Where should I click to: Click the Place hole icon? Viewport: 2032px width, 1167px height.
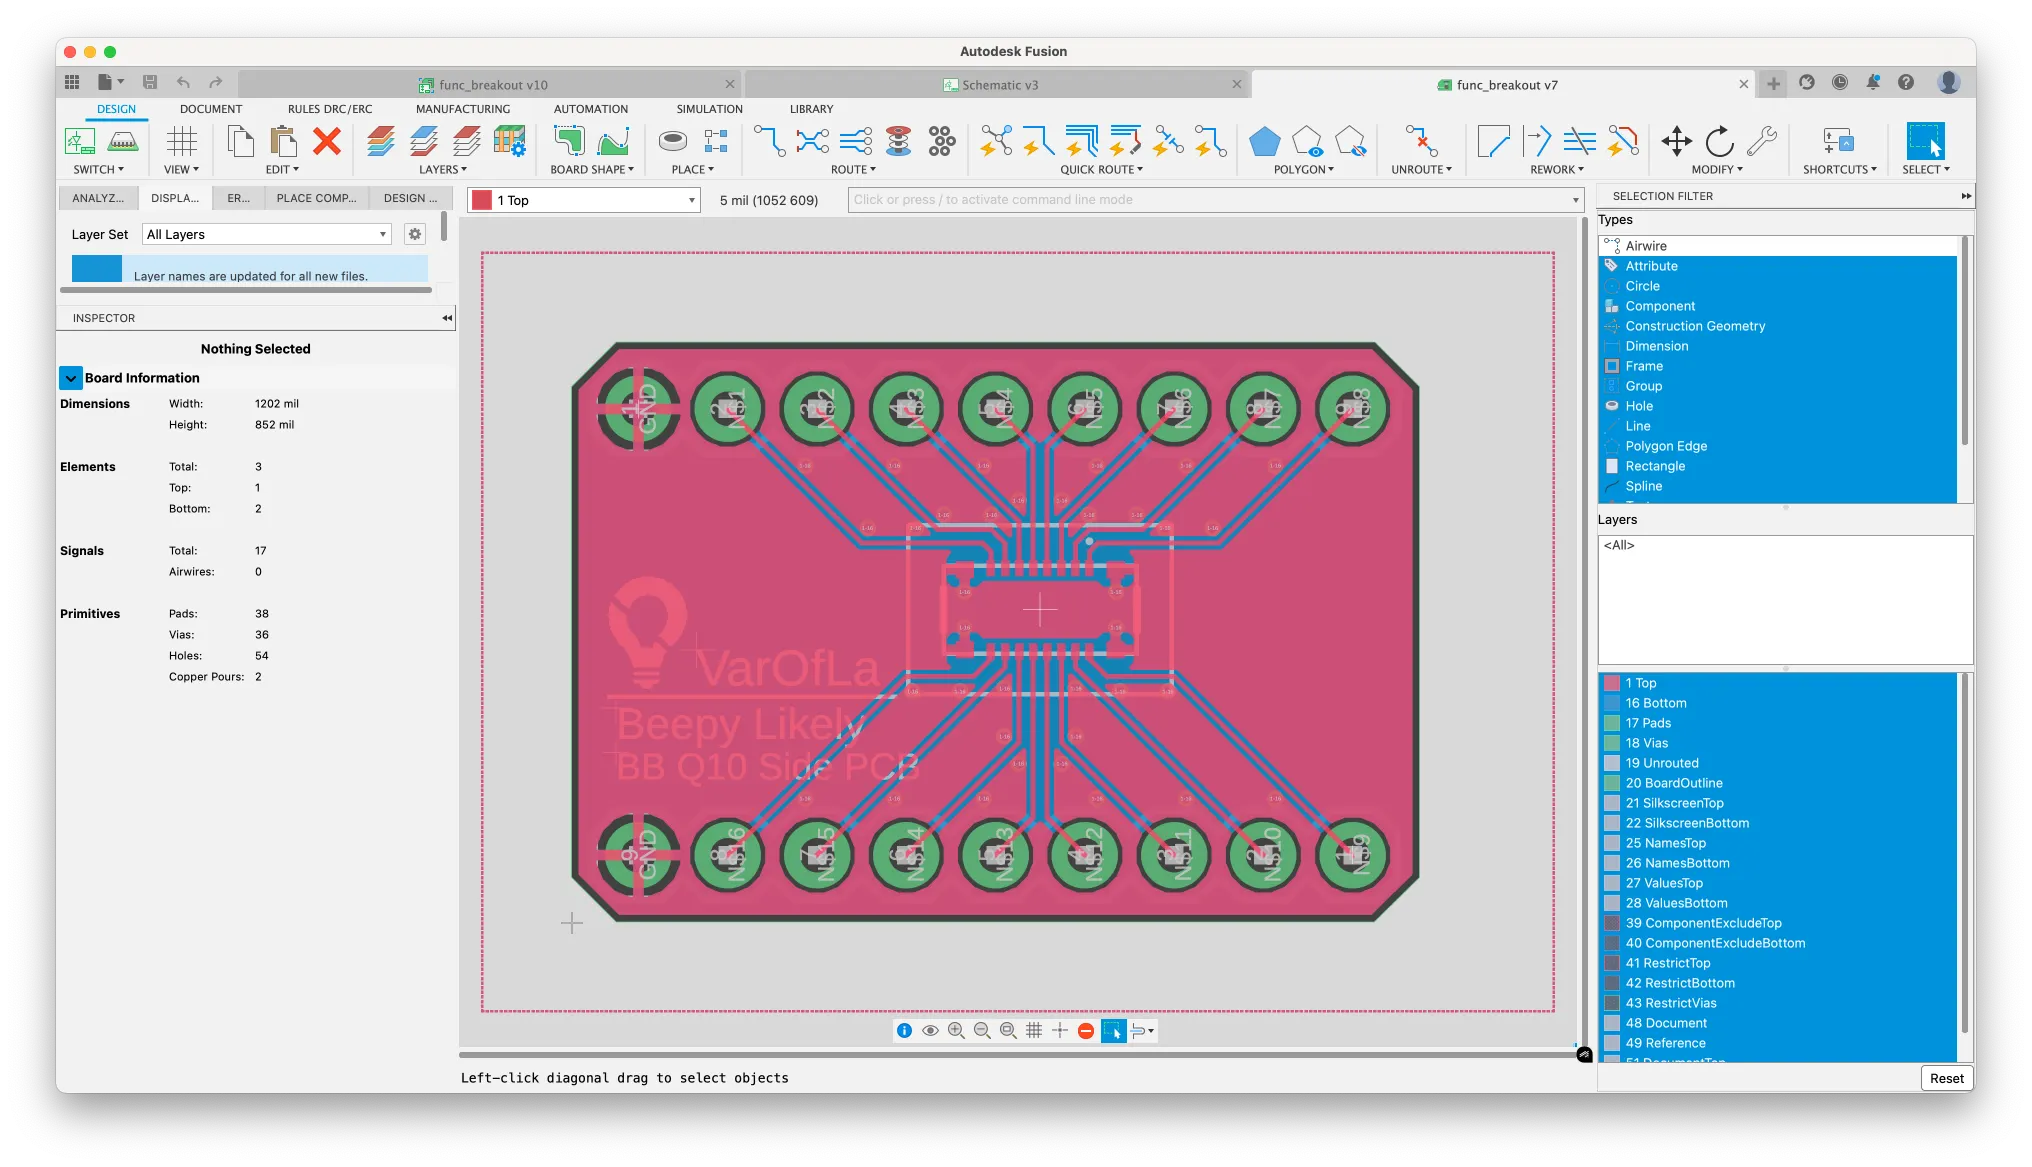673,141
